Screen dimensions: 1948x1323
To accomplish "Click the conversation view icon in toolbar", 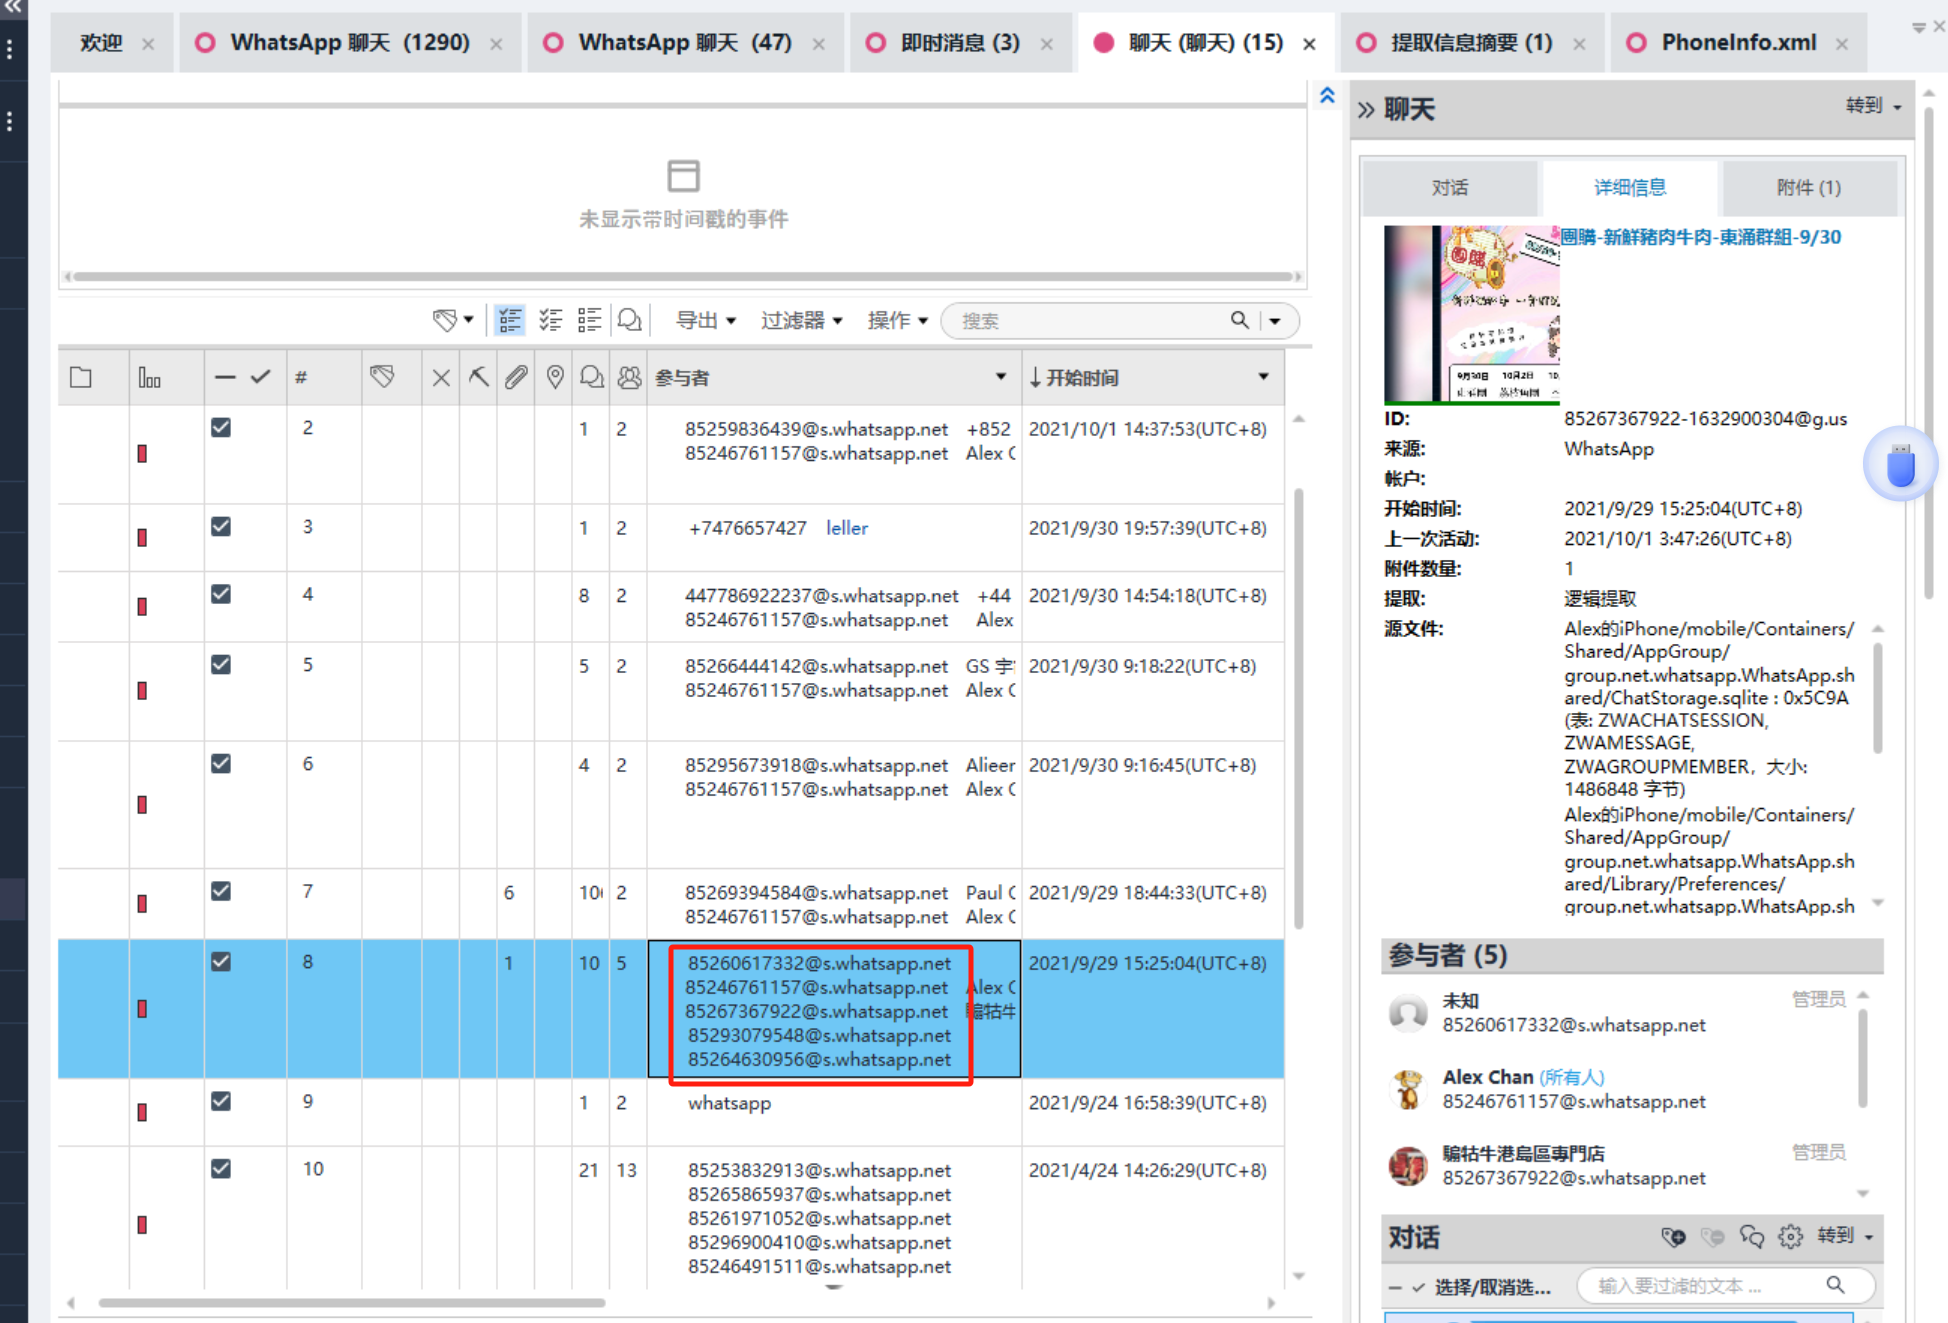I will (629, 320).
